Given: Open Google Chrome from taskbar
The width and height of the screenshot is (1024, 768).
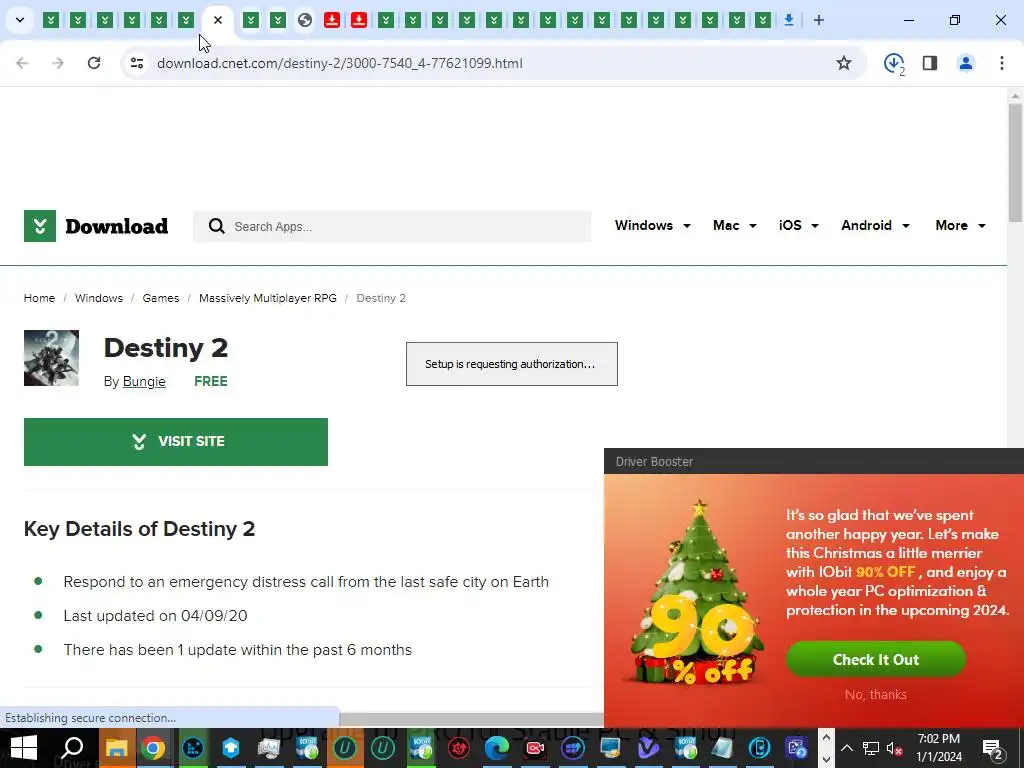Looking at the screenshot, I should tap(153, 748).
